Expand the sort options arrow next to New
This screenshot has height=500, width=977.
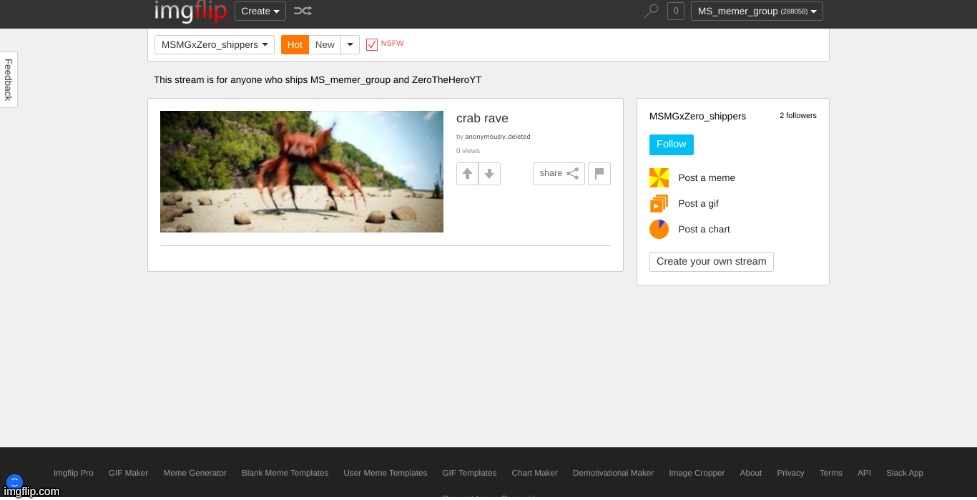350,45
